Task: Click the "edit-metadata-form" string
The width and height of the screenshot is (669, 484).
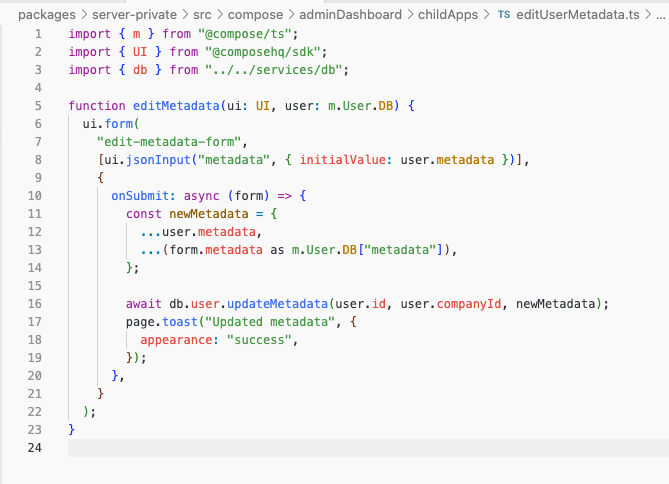Action: pyautogui.click(x=169, y=142)
